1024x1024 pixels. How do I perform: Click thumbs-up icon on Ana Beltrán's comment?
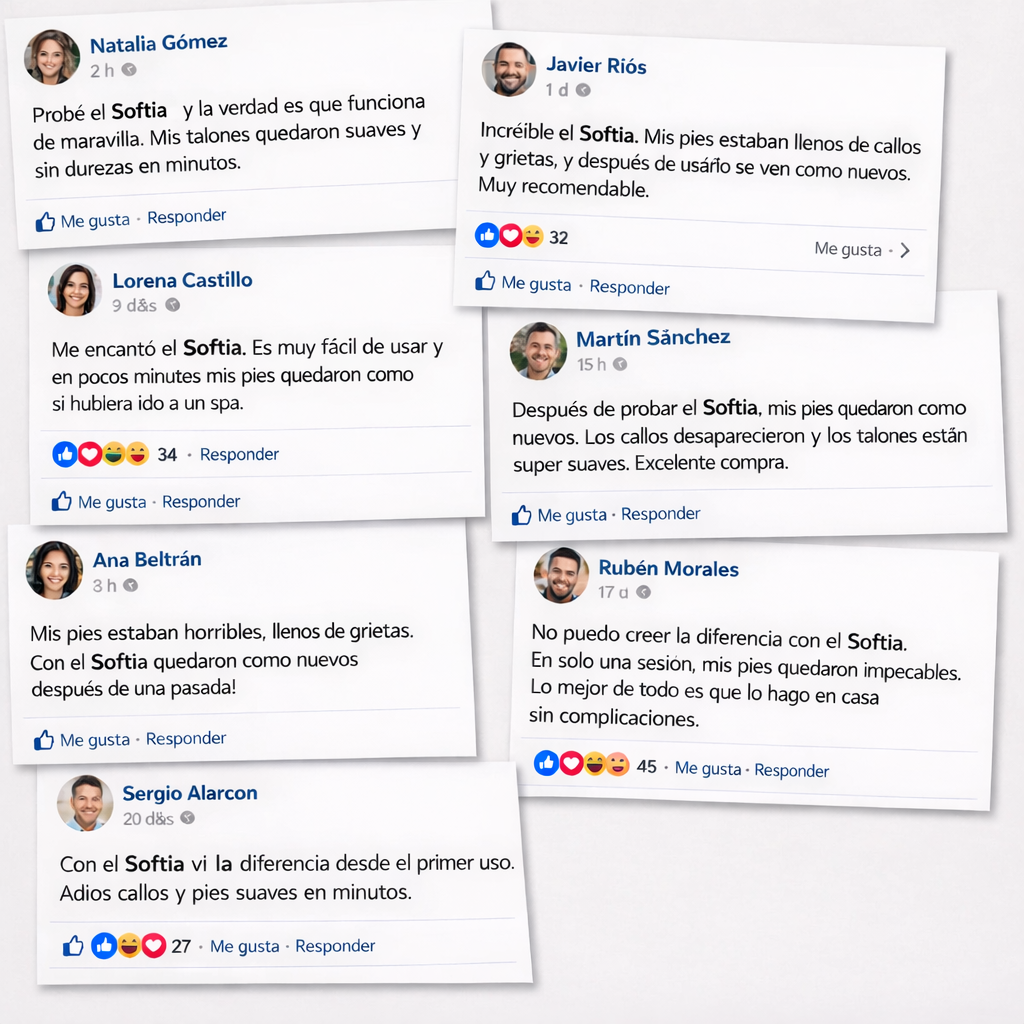coord(44,741)
